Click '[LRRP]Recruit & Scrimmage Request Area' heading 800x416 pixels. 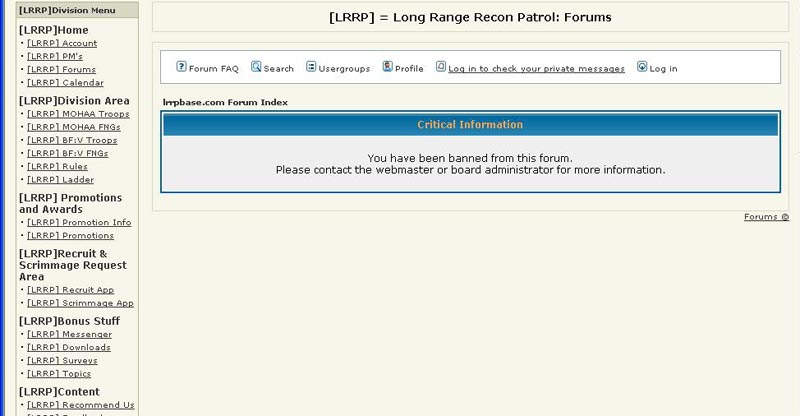[73, 265]
